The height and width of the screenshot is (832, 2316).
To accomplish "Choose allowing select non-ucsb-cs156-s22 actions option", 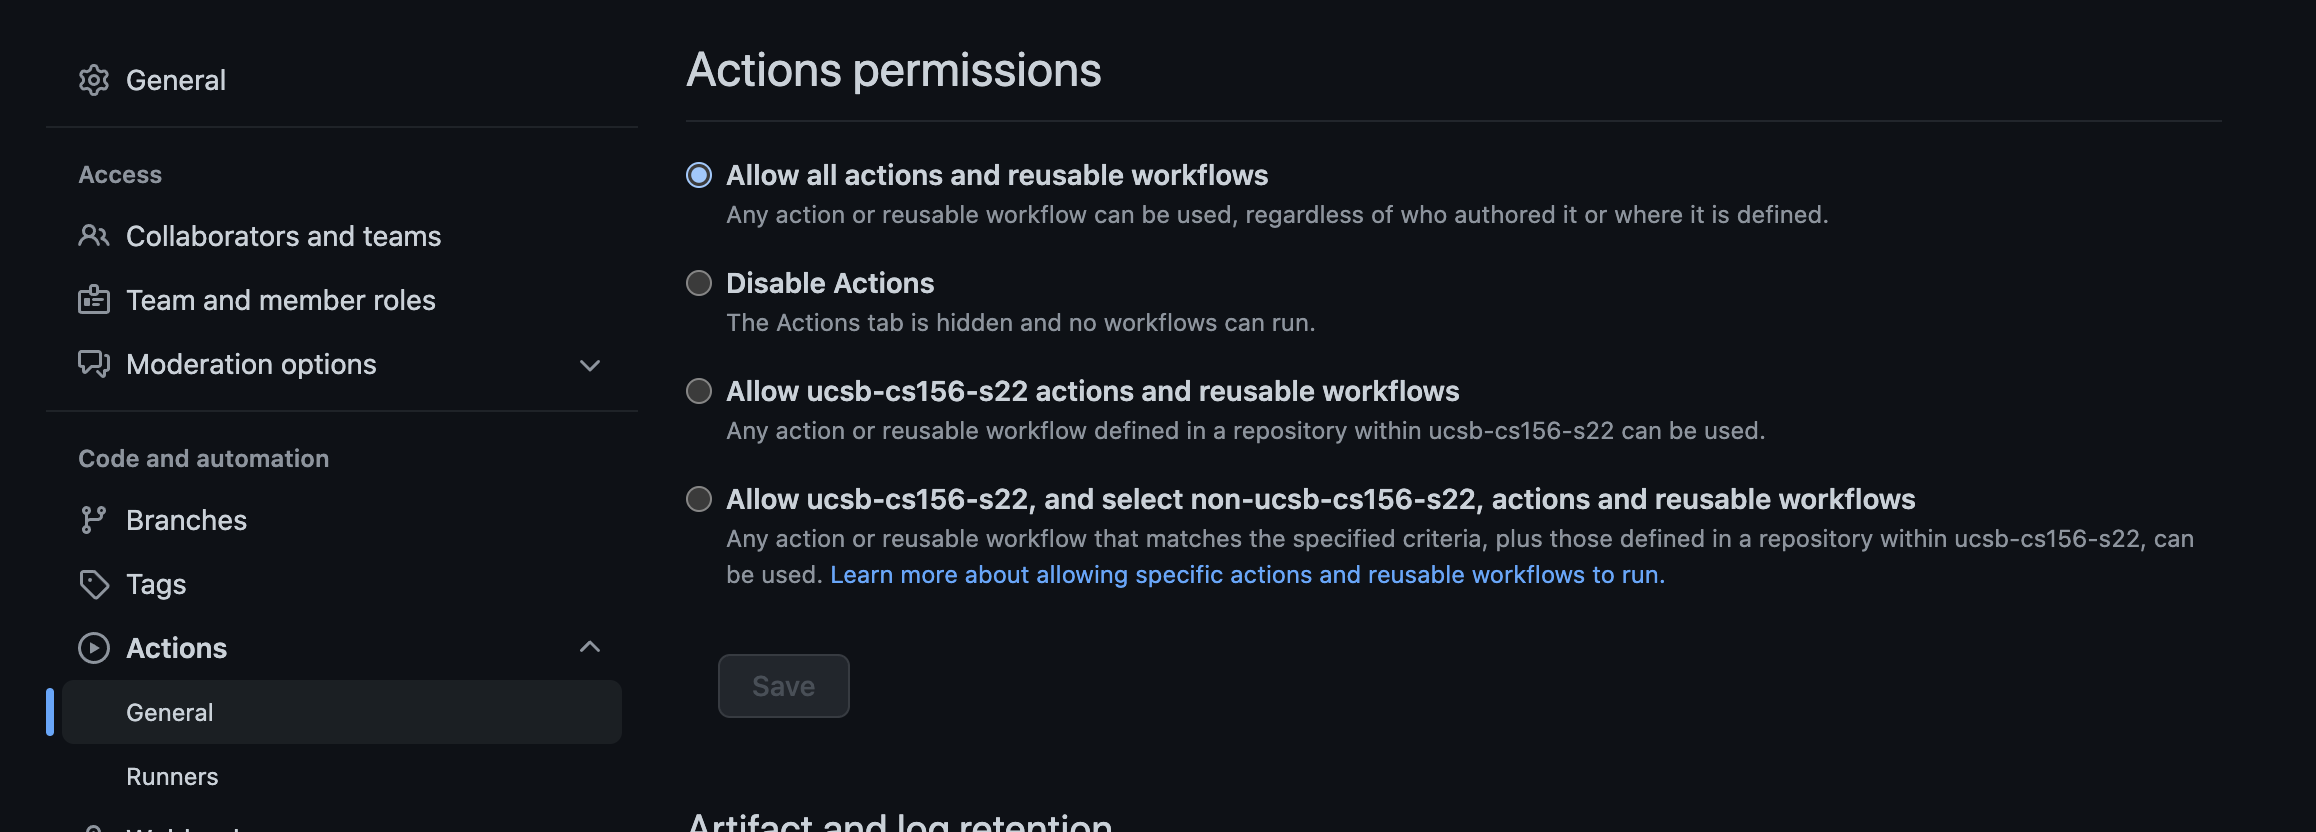I will [x=698, y=499].
